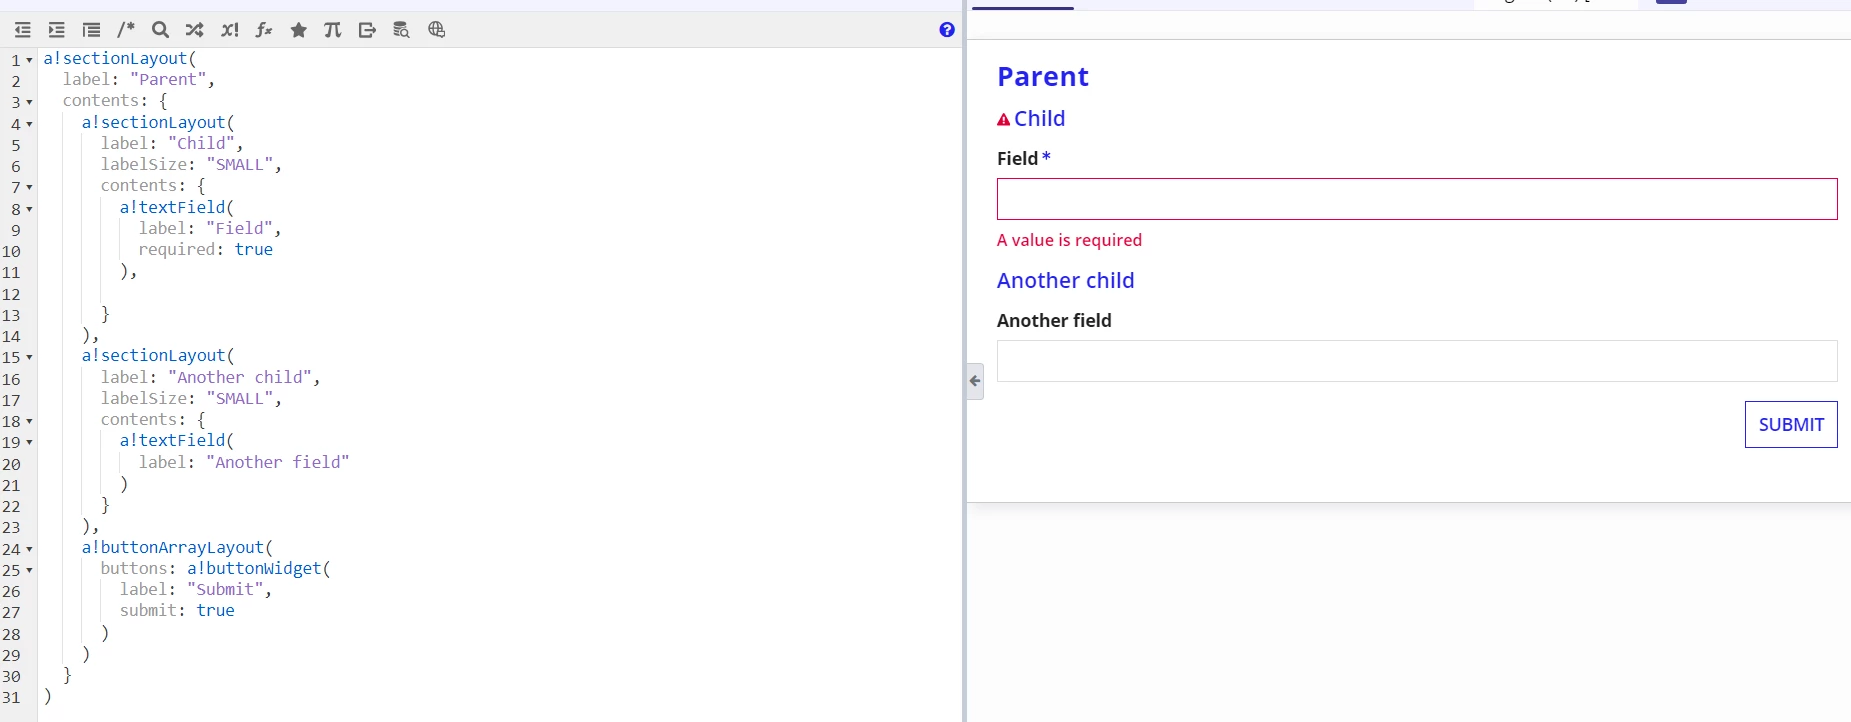Click the globe translation icon

click(436, 30)
